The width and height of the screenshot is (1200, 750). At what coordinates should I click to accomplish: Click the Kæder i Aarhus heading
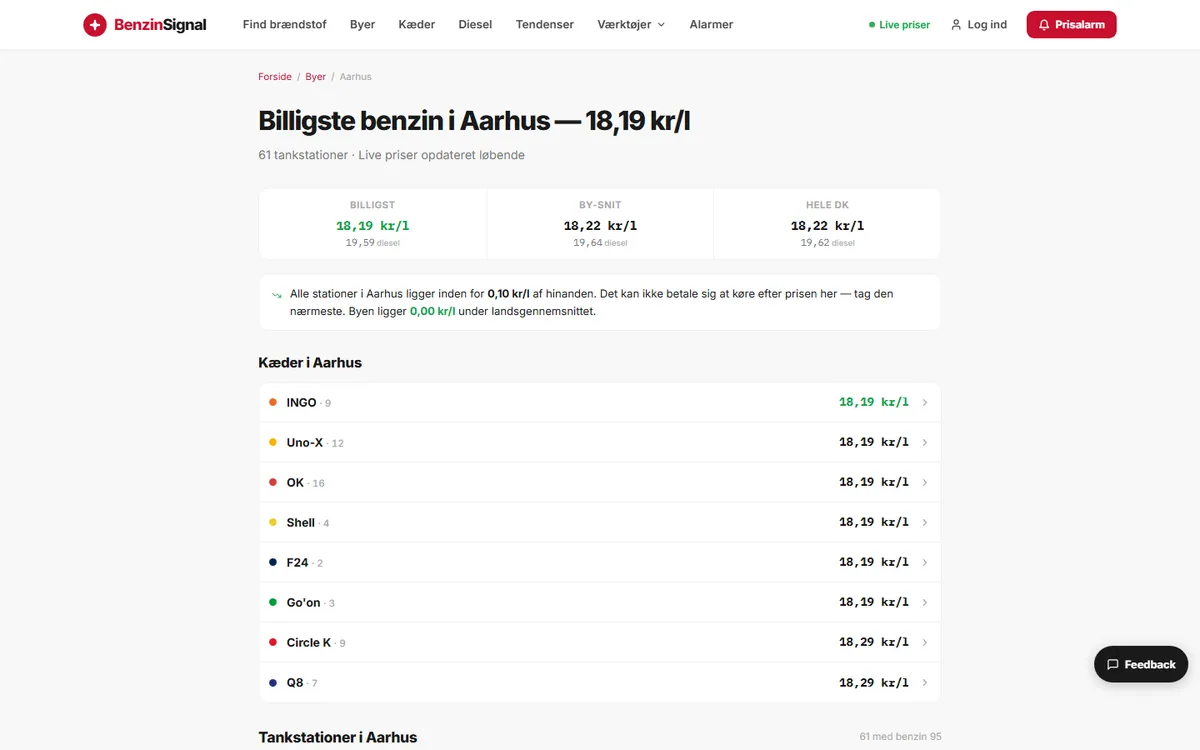pyautogui.click(x=310, y=363)
